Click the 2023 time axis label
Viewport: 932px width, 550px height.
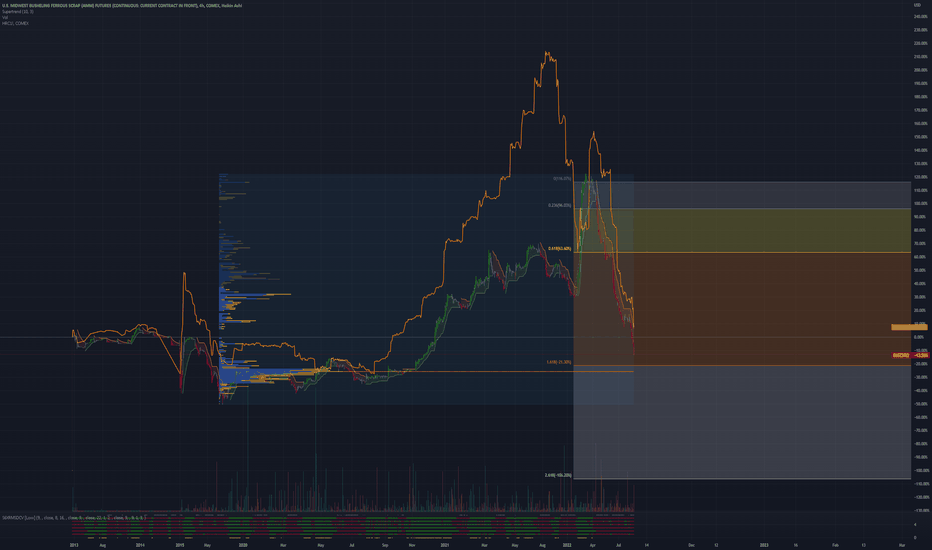click(764, 545)
